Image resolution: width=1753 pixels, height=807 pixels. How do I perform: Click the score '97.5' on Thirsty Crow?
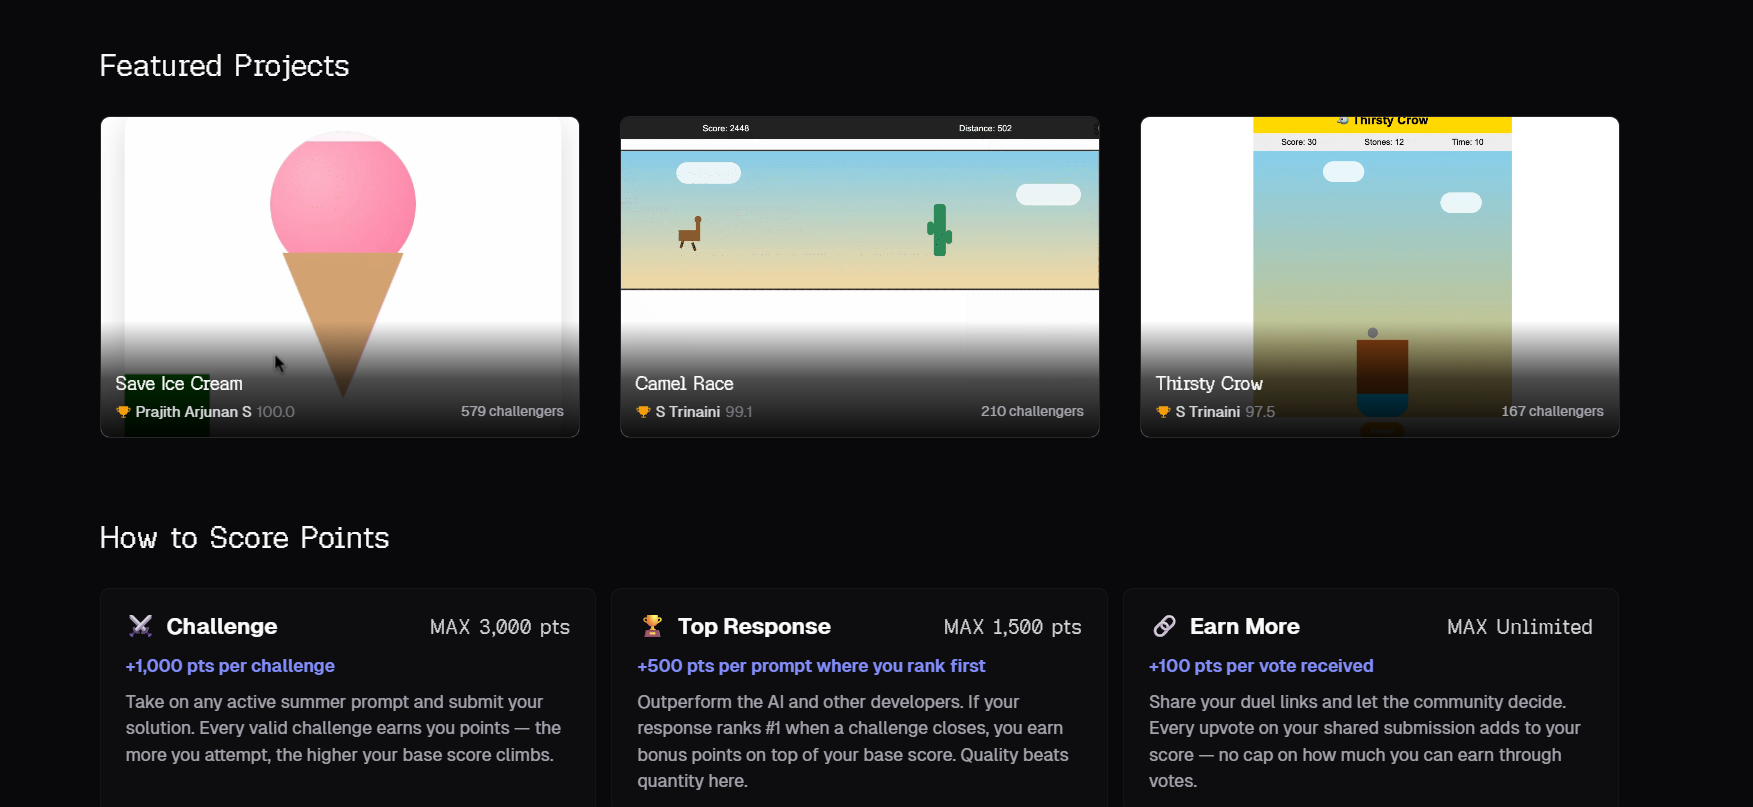coord(1260,412)
